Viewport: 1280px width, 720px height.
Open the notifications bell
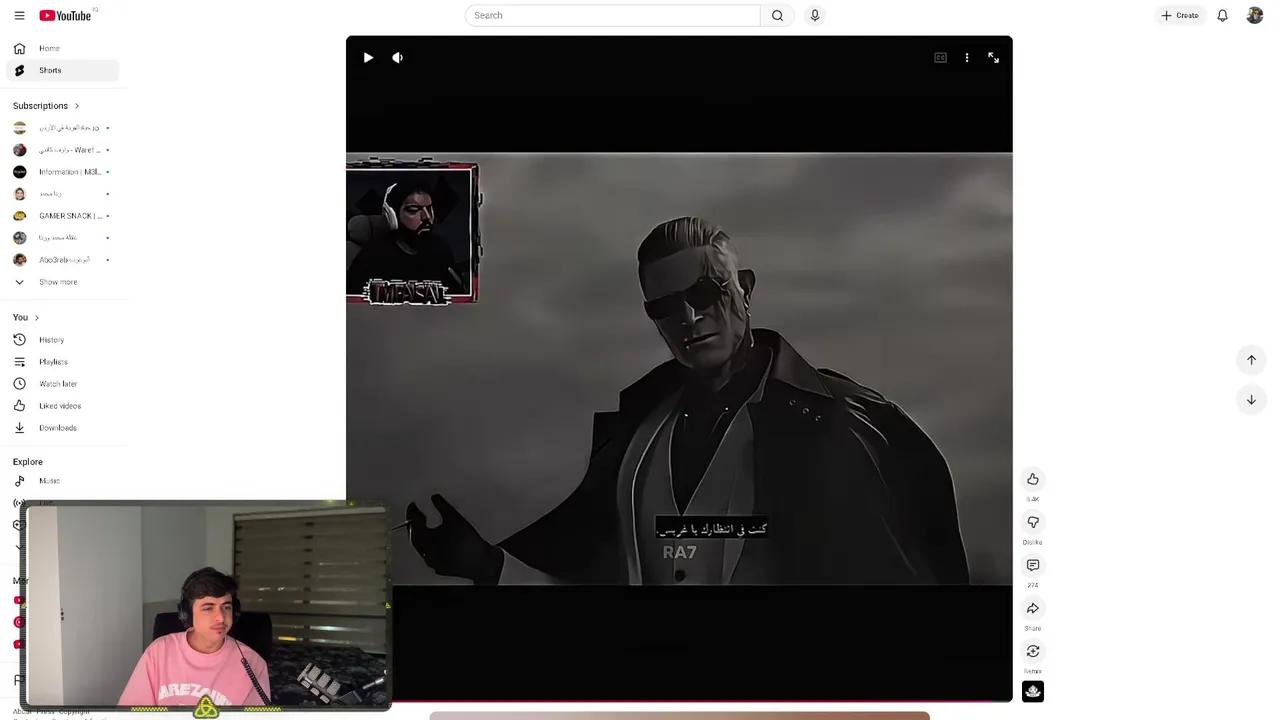point(1222,15)
